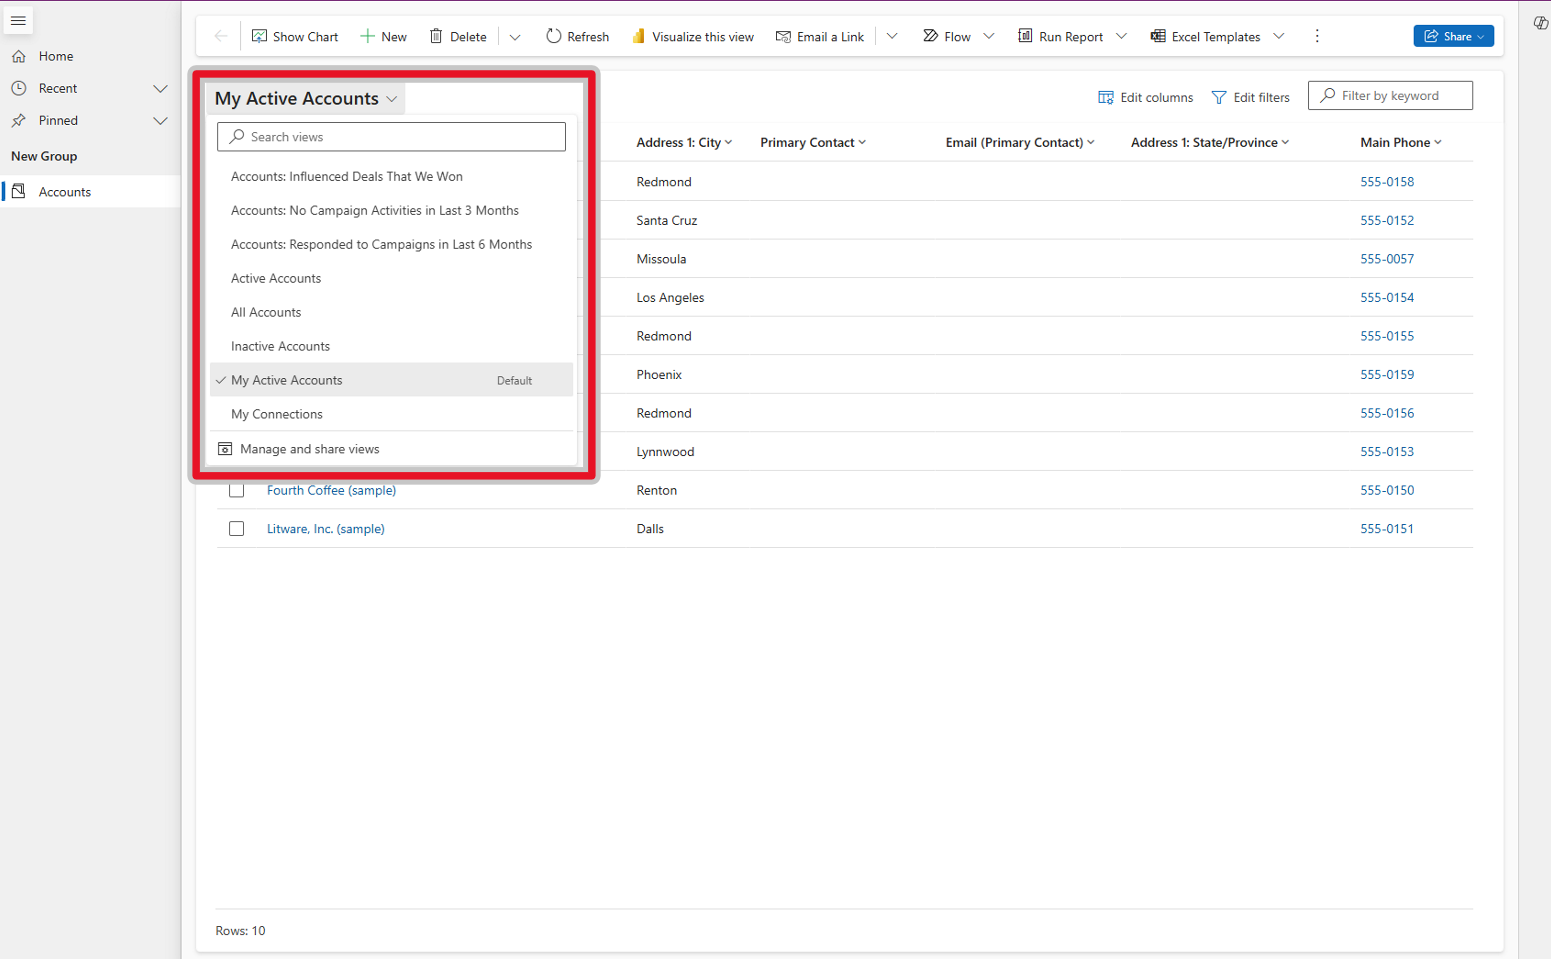Select Accounts: No Campaign Activities in Last 3 Months

[x=392, y=210]
